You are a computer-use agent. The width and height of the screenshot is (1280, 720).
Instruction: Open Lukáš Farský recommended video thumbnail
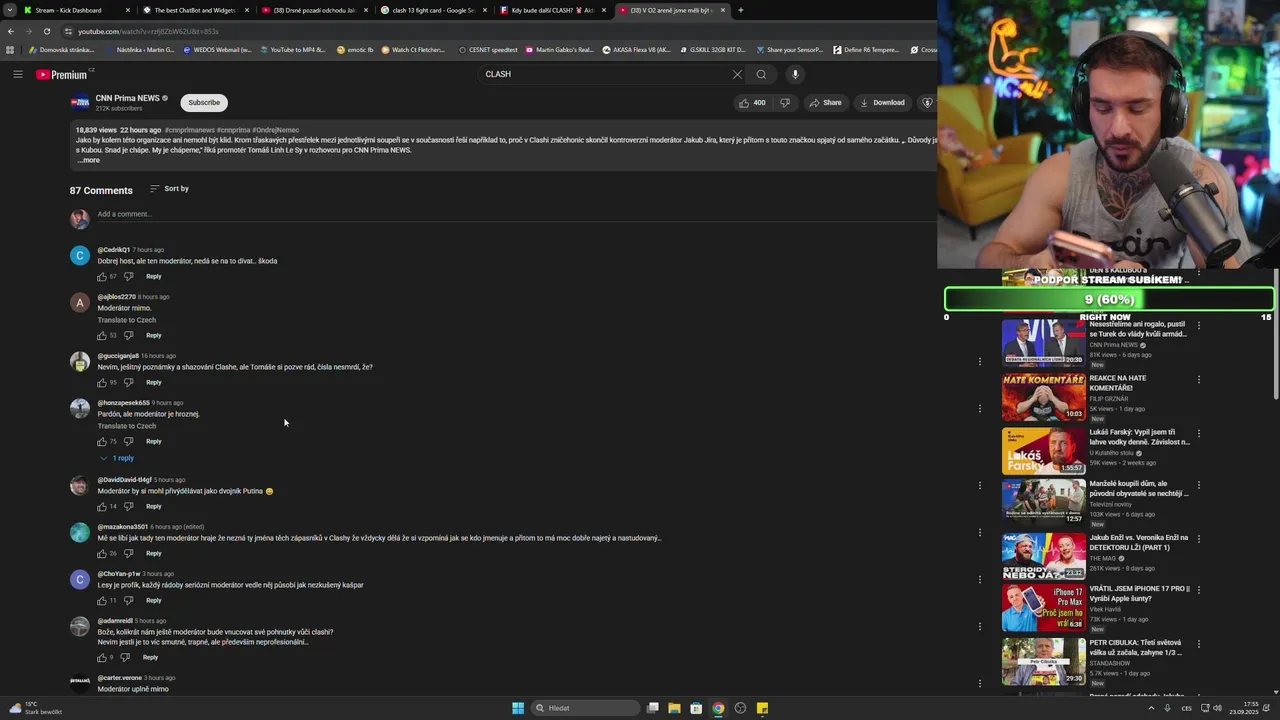point(1043,451)
